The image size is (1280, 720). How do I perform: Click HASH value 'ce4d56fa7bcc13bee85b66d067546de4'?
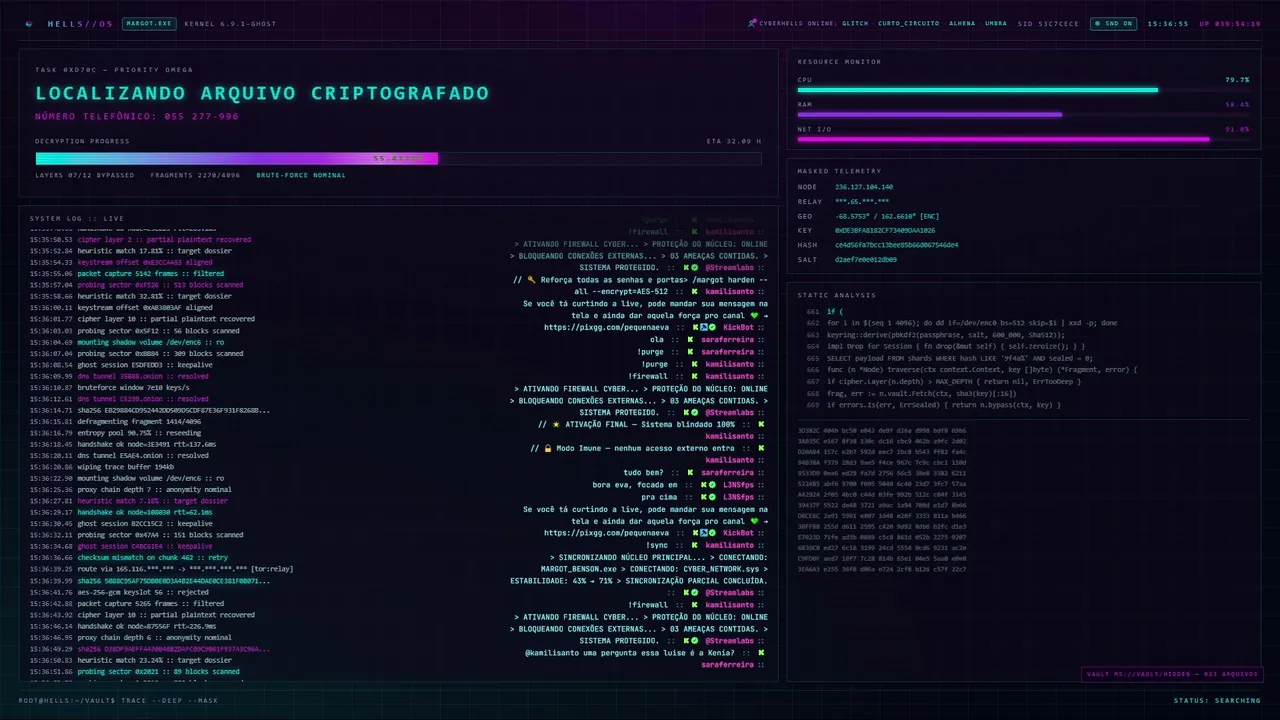896,244
